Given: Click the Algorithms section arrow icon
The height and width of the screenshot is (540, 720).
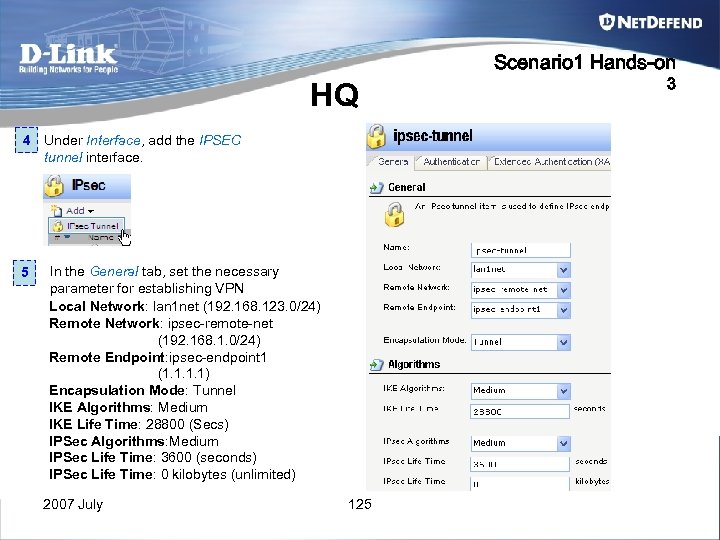Looking at the screenshot, I should pos(377,365).
